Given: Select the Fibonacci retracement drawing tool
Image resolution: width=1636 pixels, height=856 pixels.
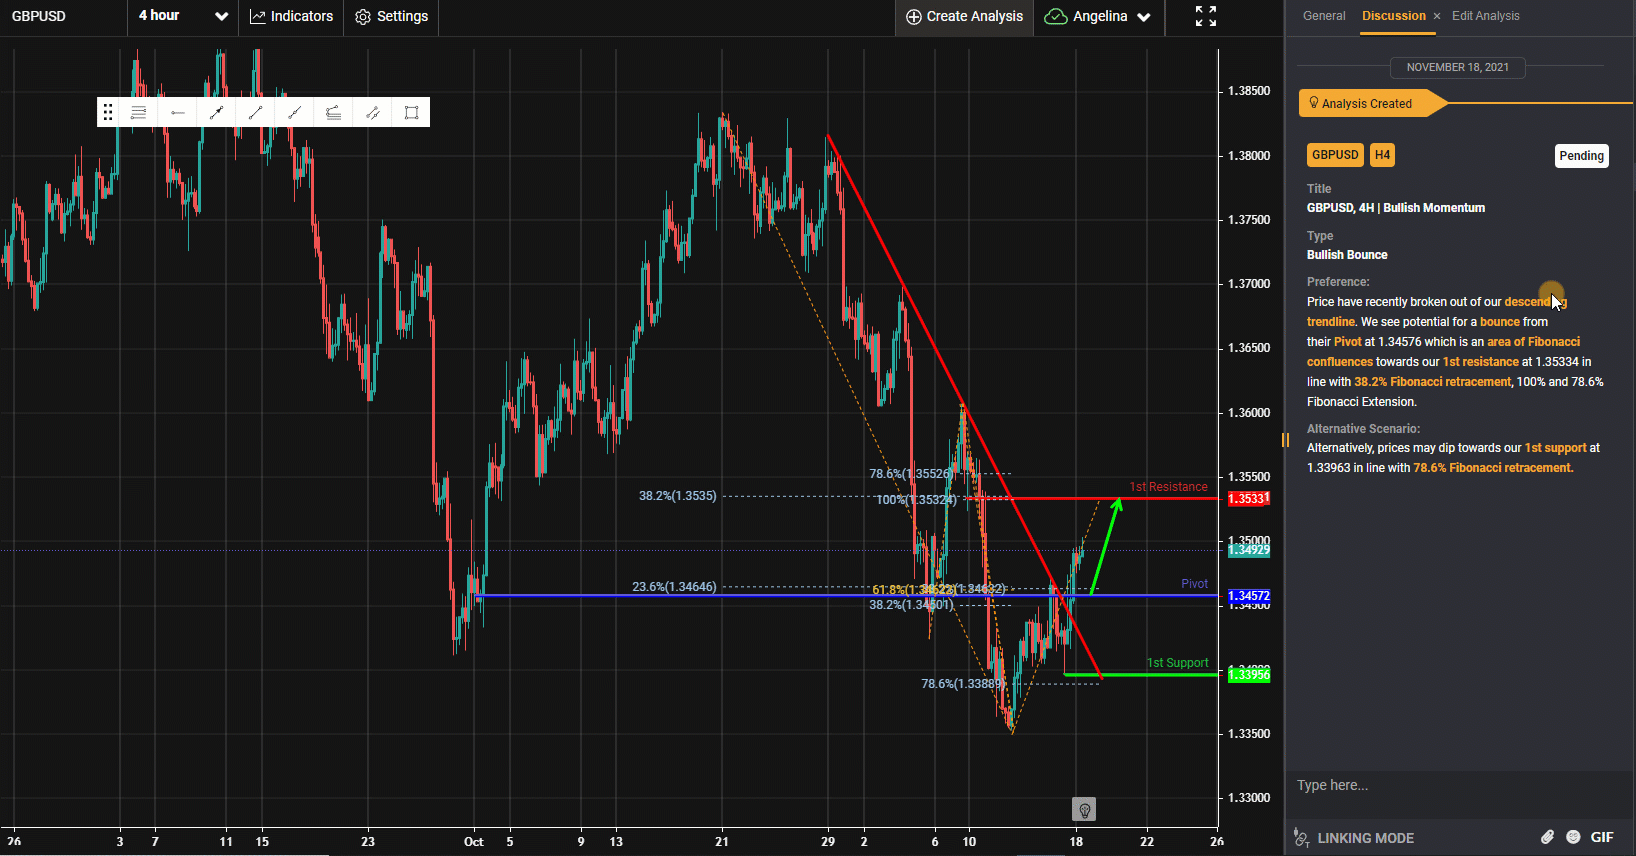Looking at the screenshot, I should click(138, 112).
